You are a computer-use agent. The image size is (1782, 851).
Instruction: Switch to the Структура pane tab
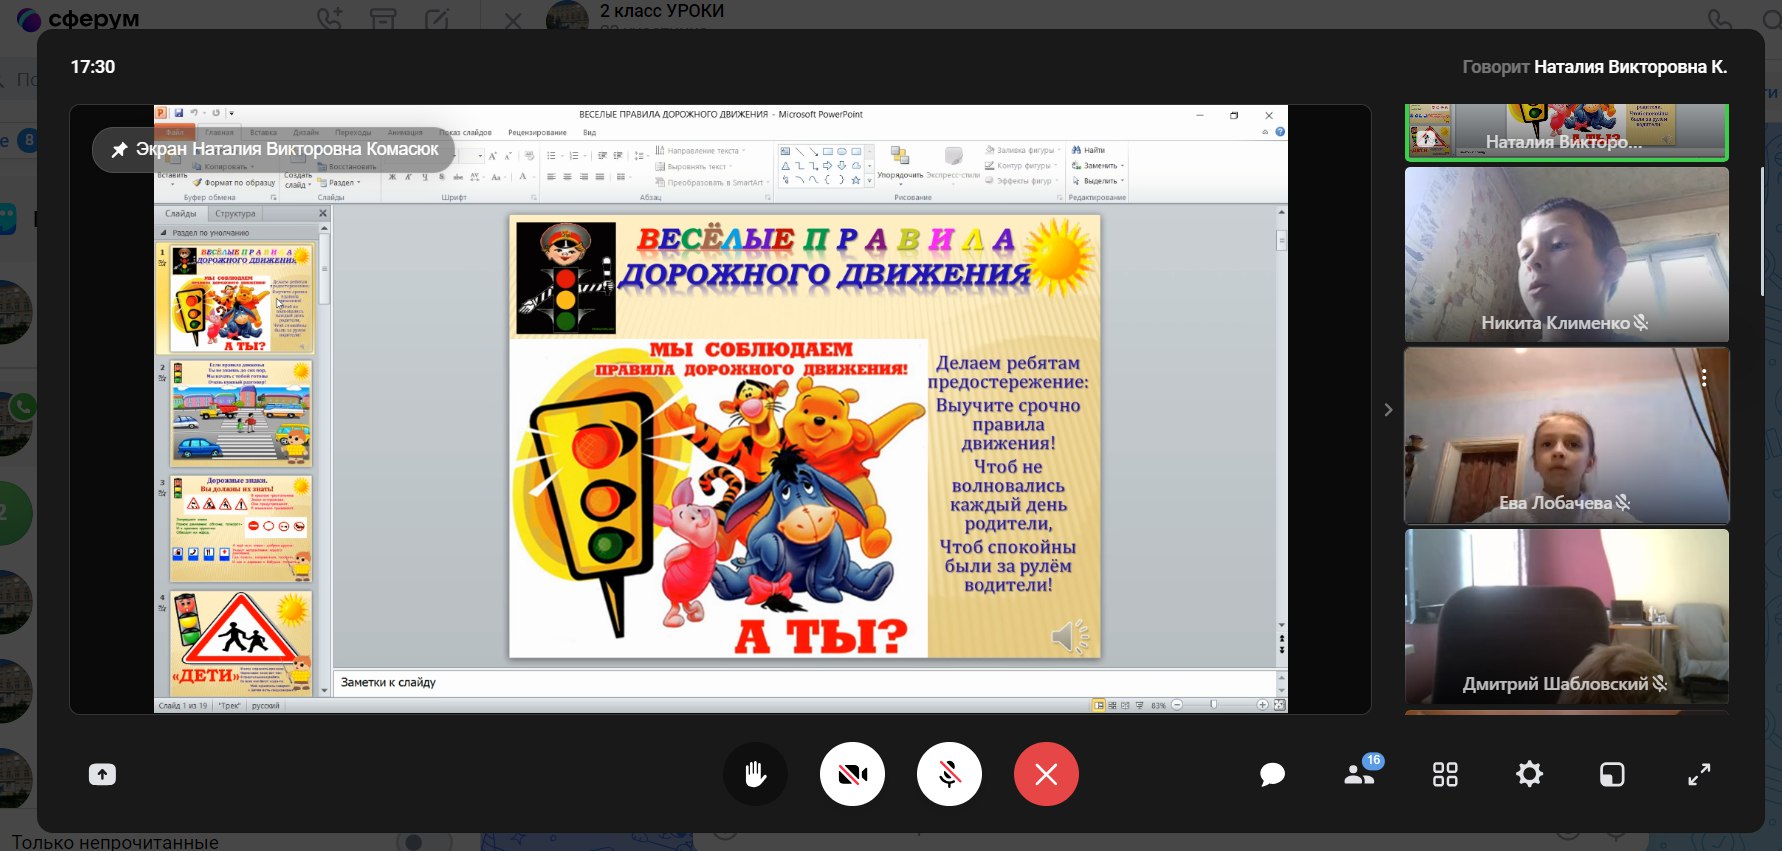pyautogui.click(x=235, y=213)
